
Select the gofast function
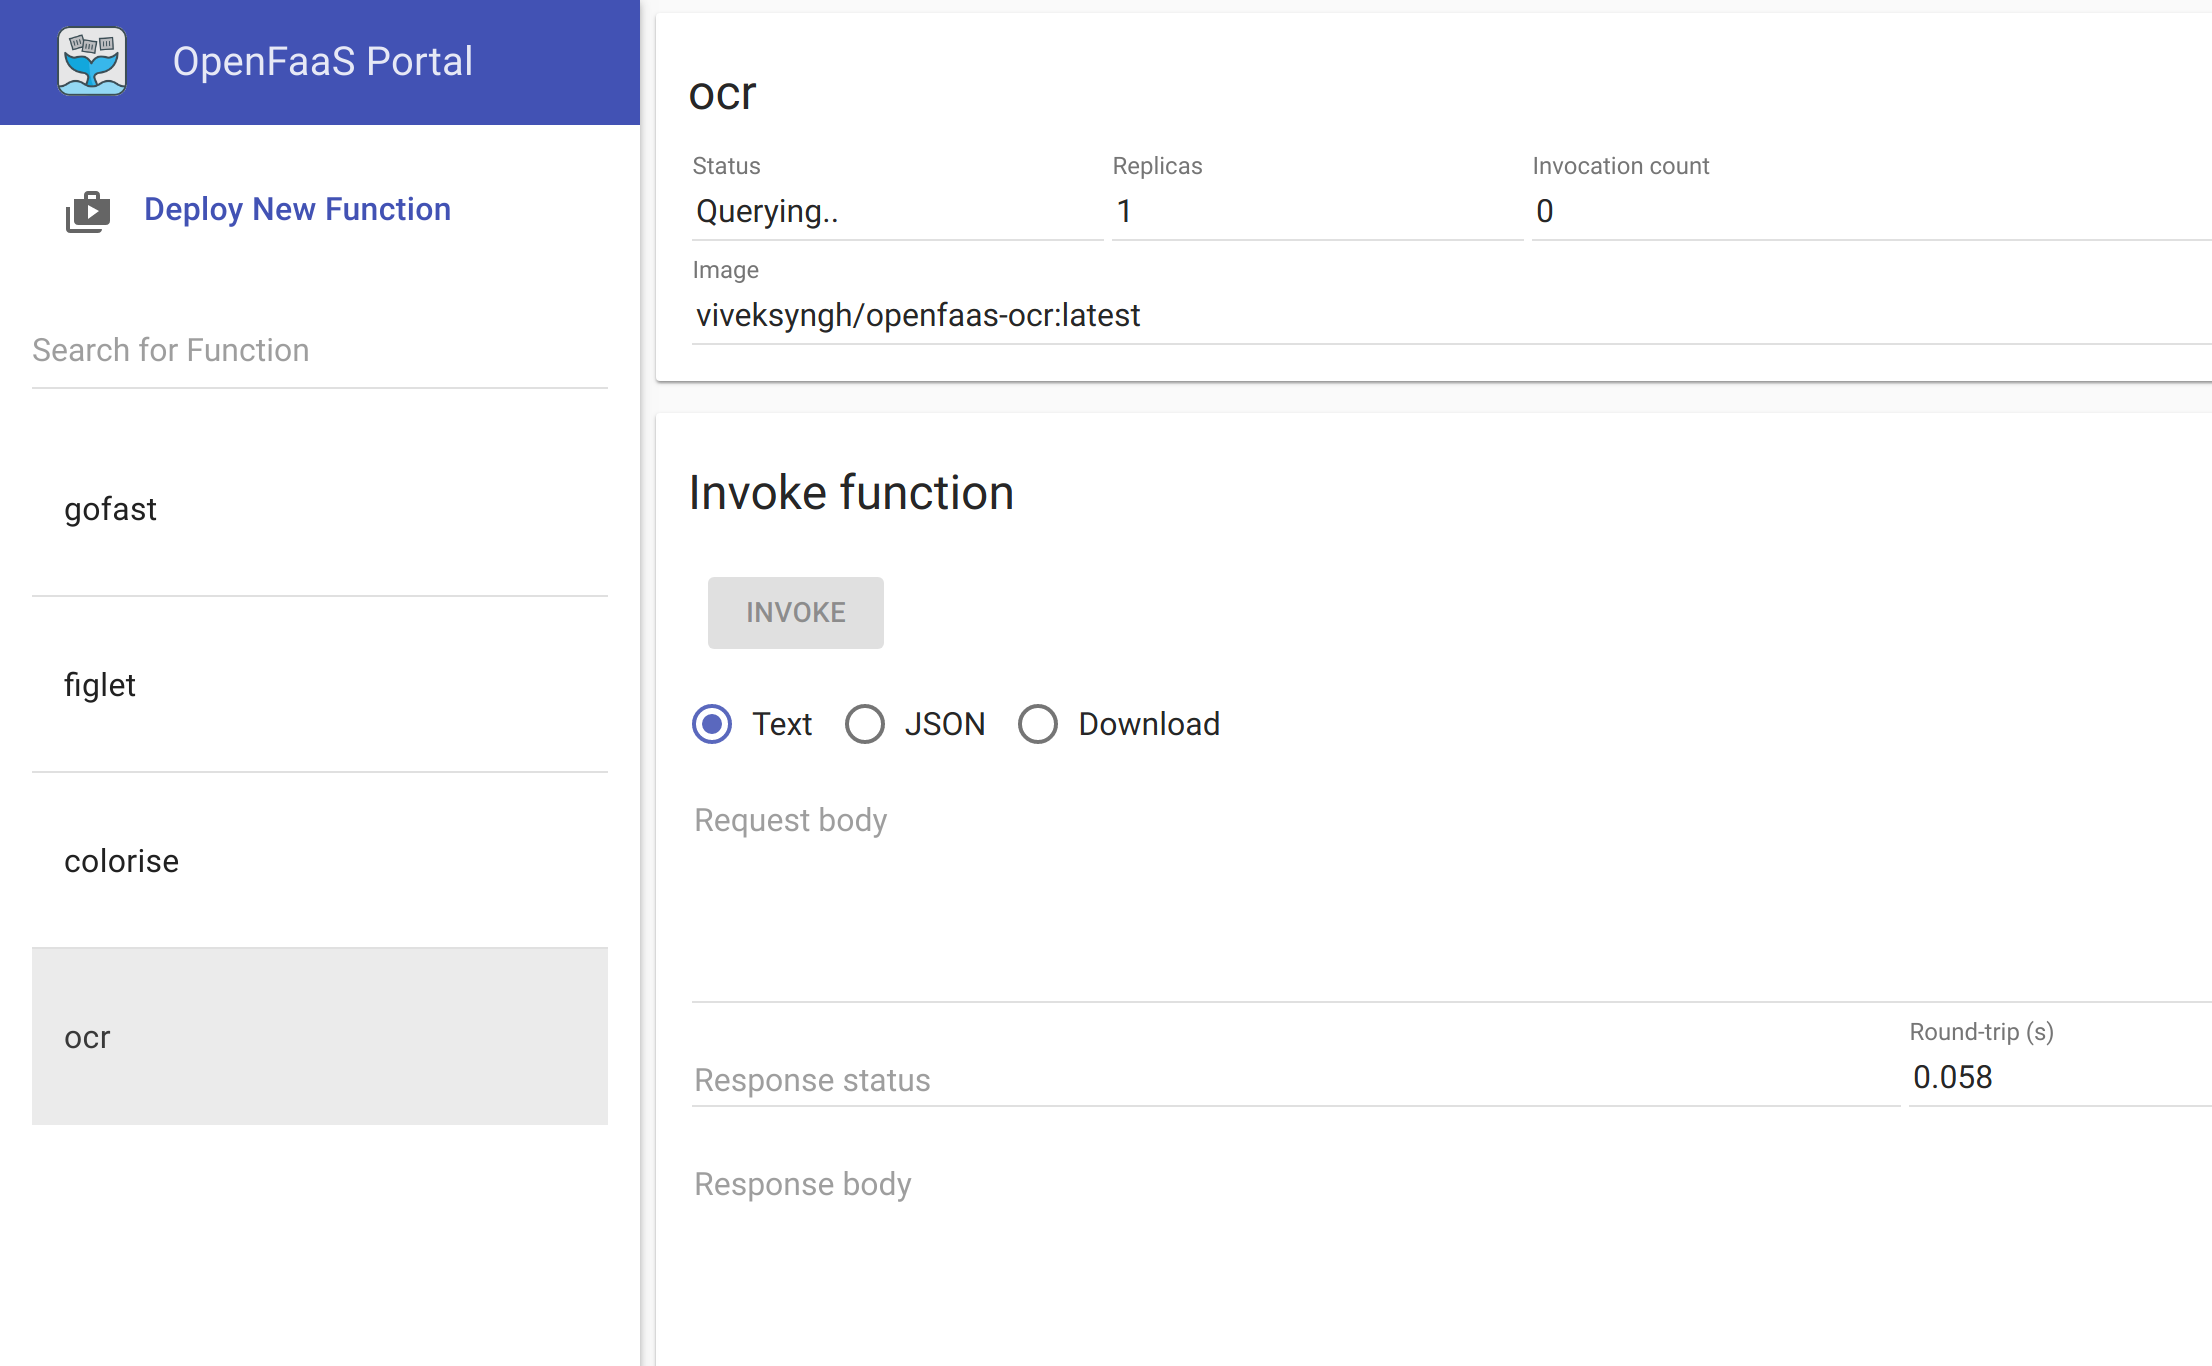pyautogui.click(x=110, y=509)
